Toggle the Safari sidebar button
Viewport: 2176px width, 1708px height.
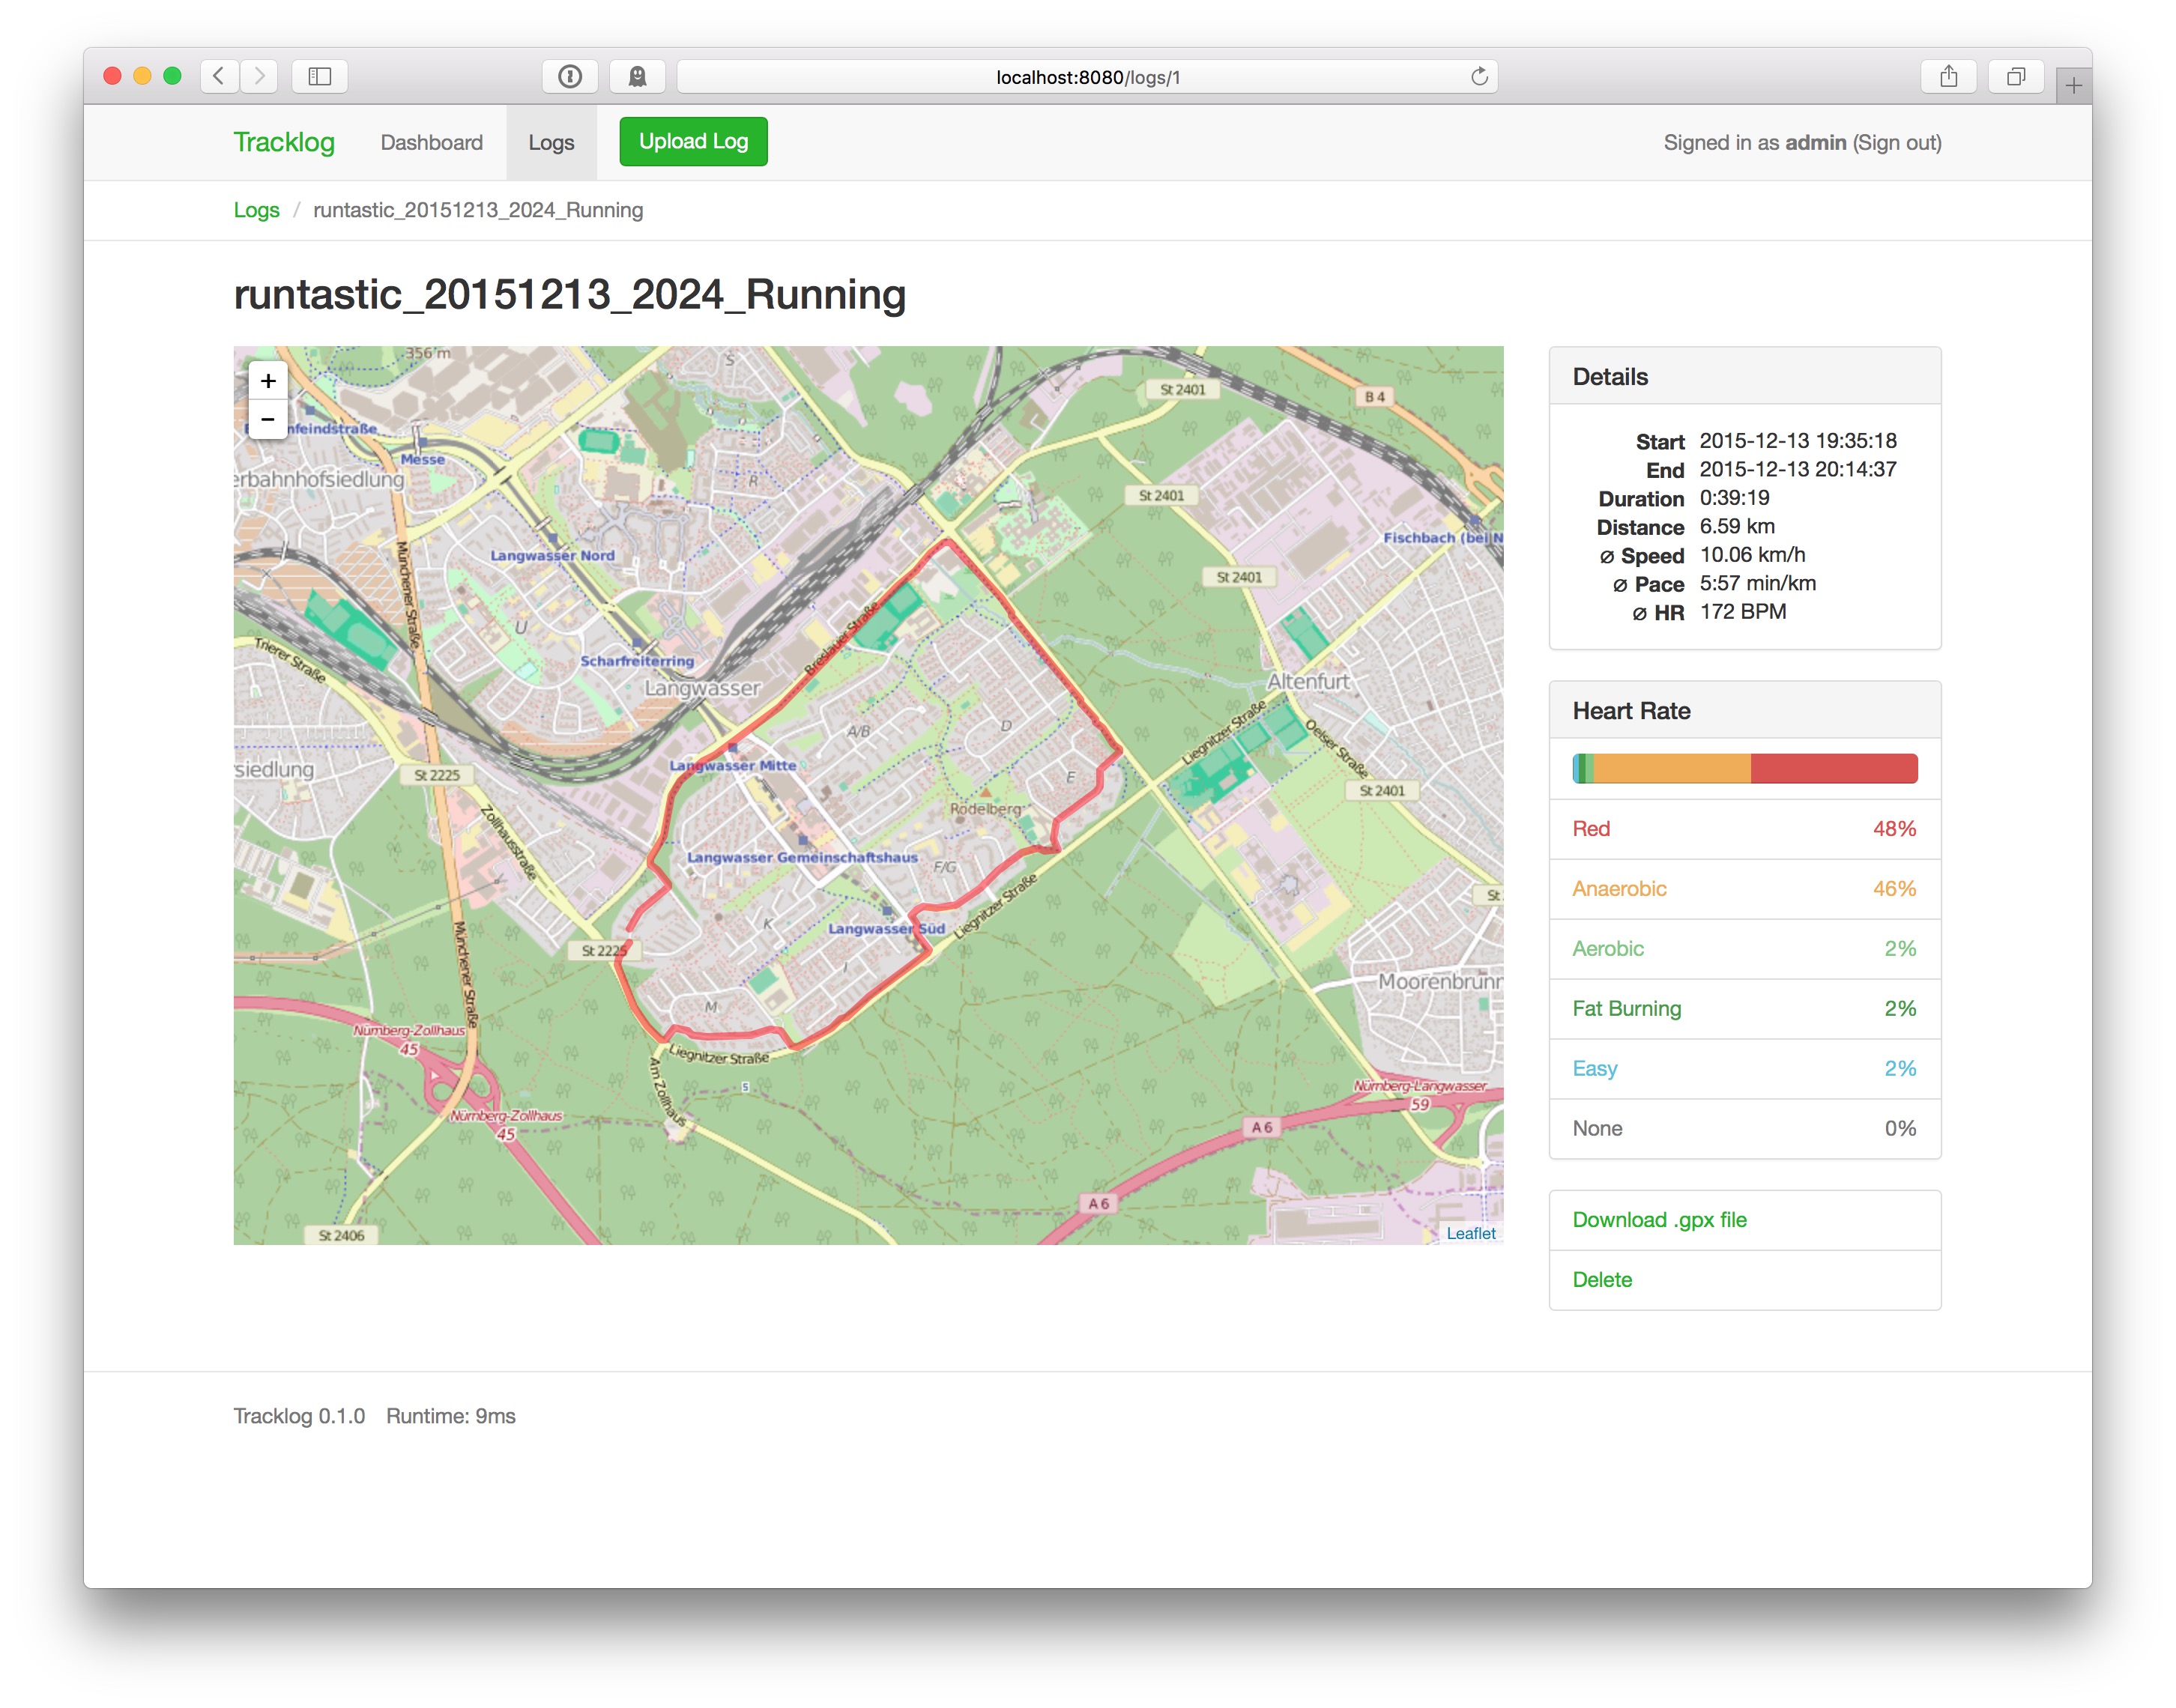click(x=320, y=76)
